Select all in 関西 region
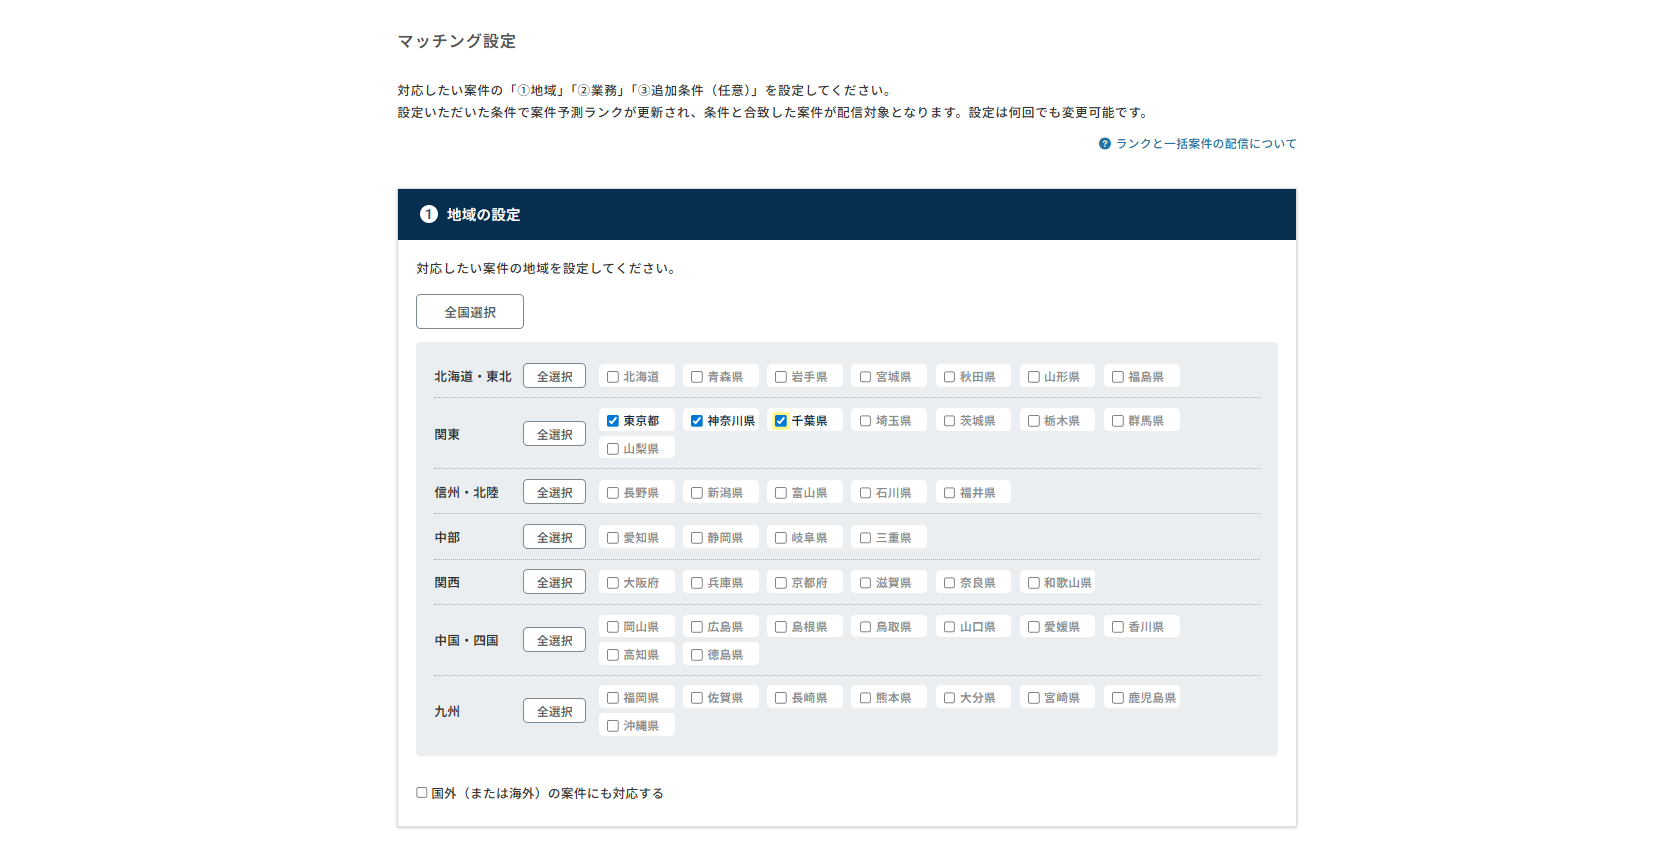The width and height of the screenshot is (1678, 842). 554,582
